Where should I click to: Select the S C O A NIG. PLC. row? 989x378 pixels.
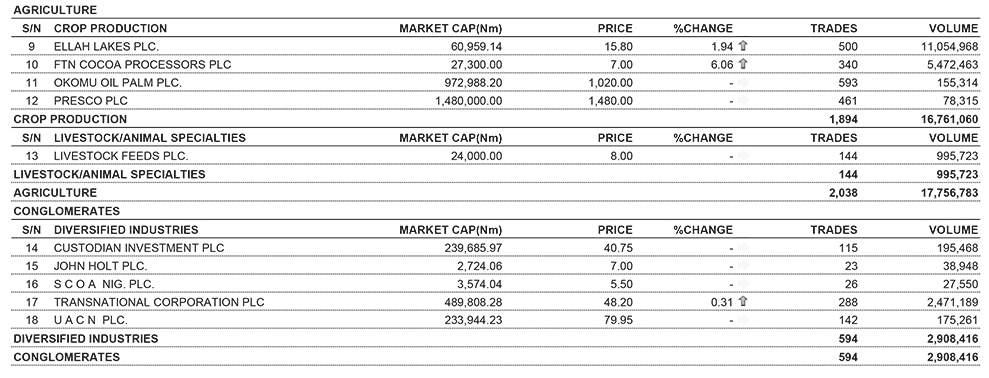494,284
